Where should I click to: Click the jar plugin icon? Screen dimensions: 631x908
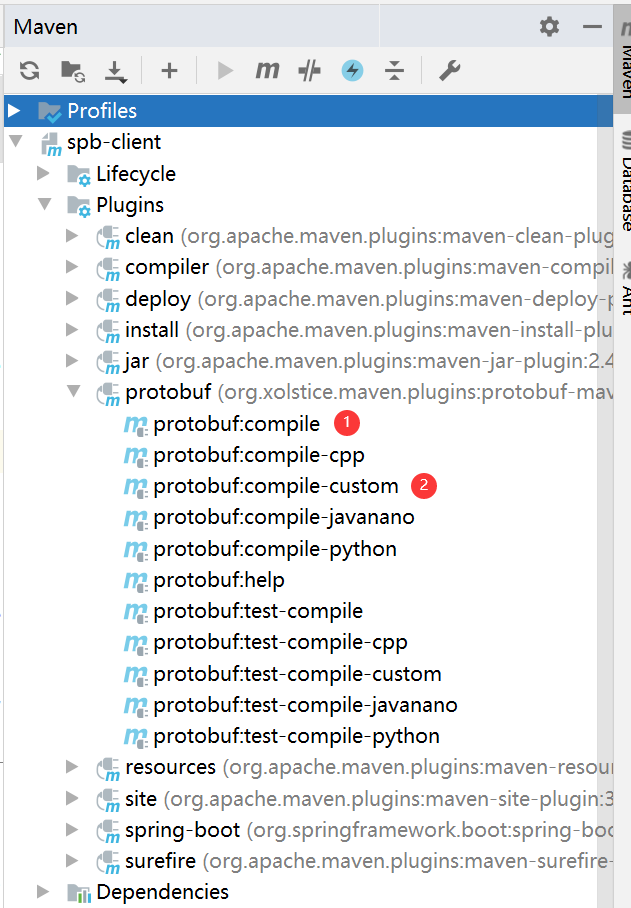point(108,363)
